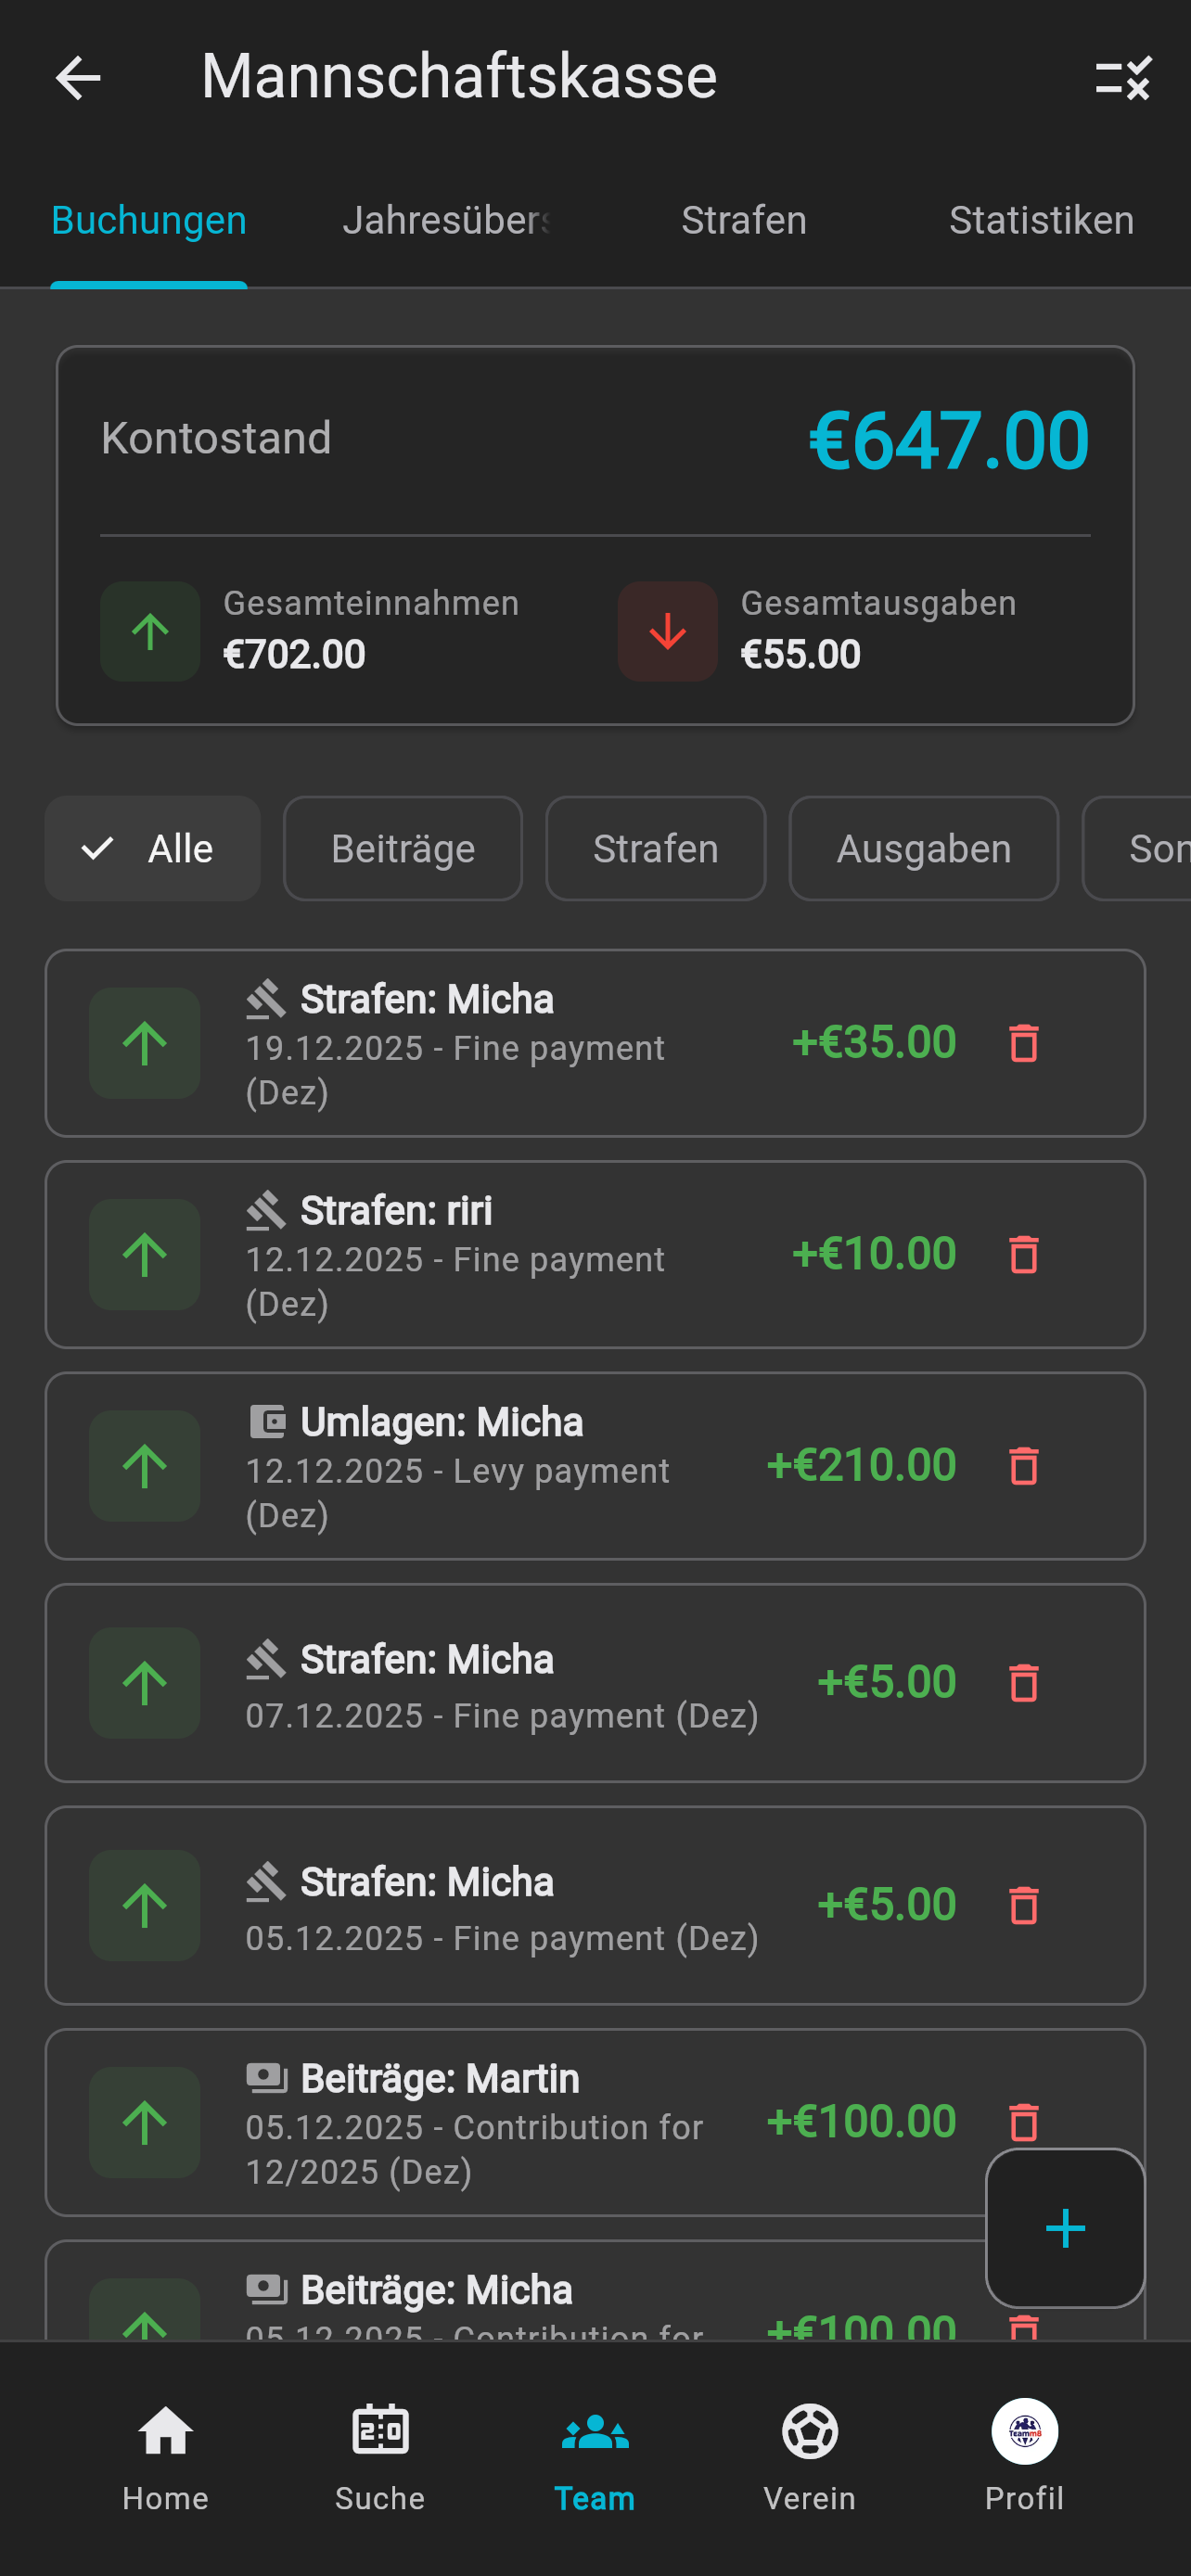This screenshot has height=2576, width=1191.
Task: Delete Beiträge: Martin €100 contribution
Action: click(1023, 2120)
